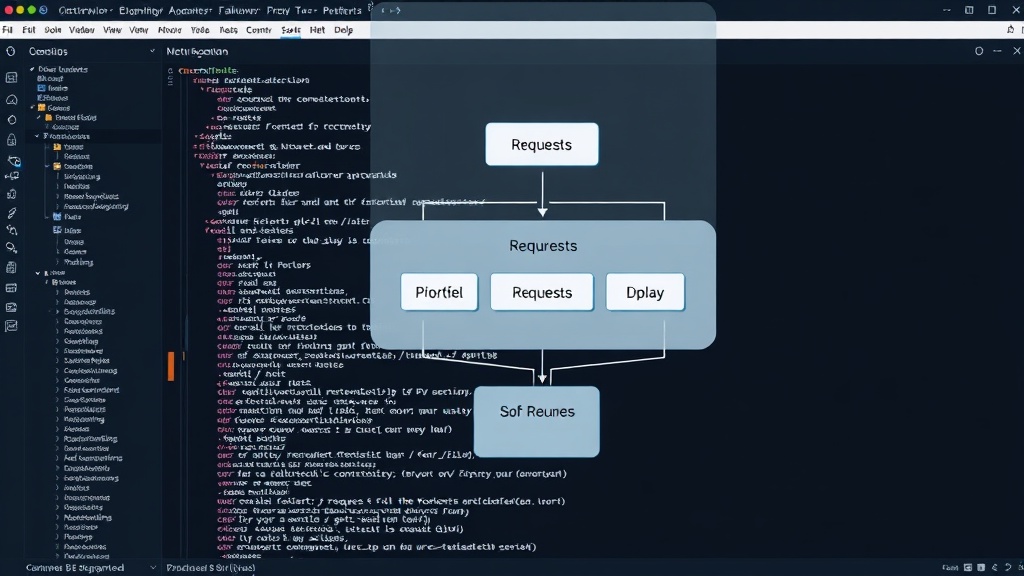The height and width of the screenshot is (576, 1024).
Task: Click the top Requests box in the diagram
Action: (541, 144)
